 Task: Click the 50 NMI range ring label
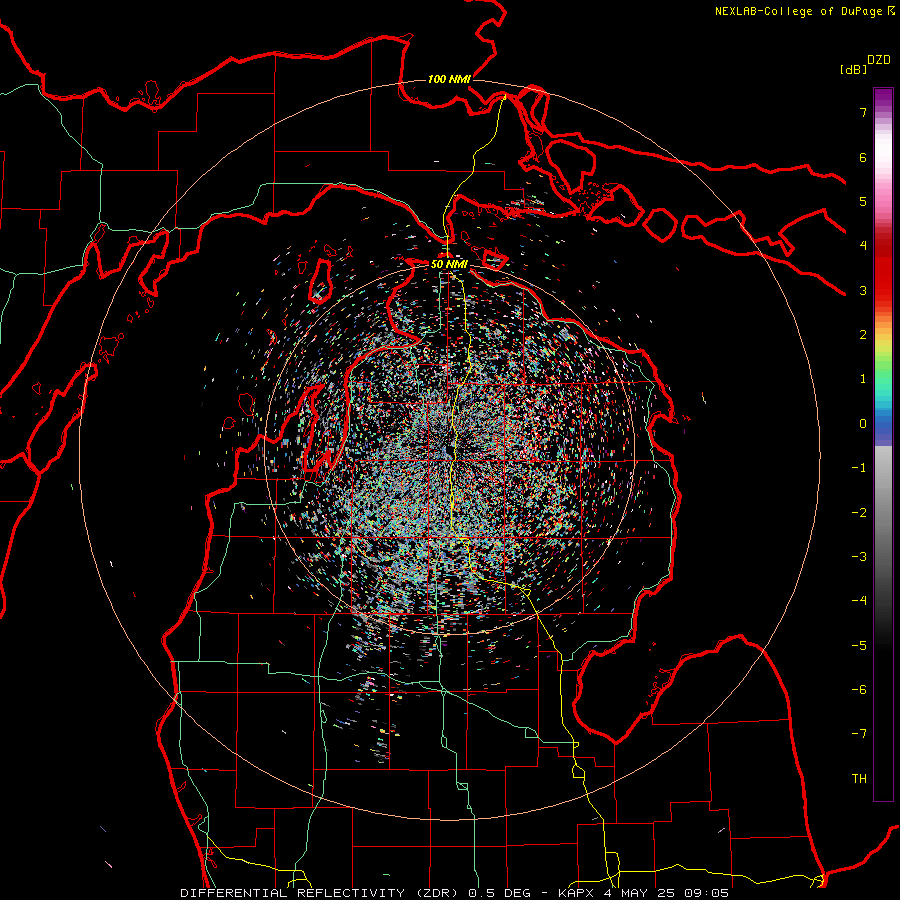coord(449,264)
